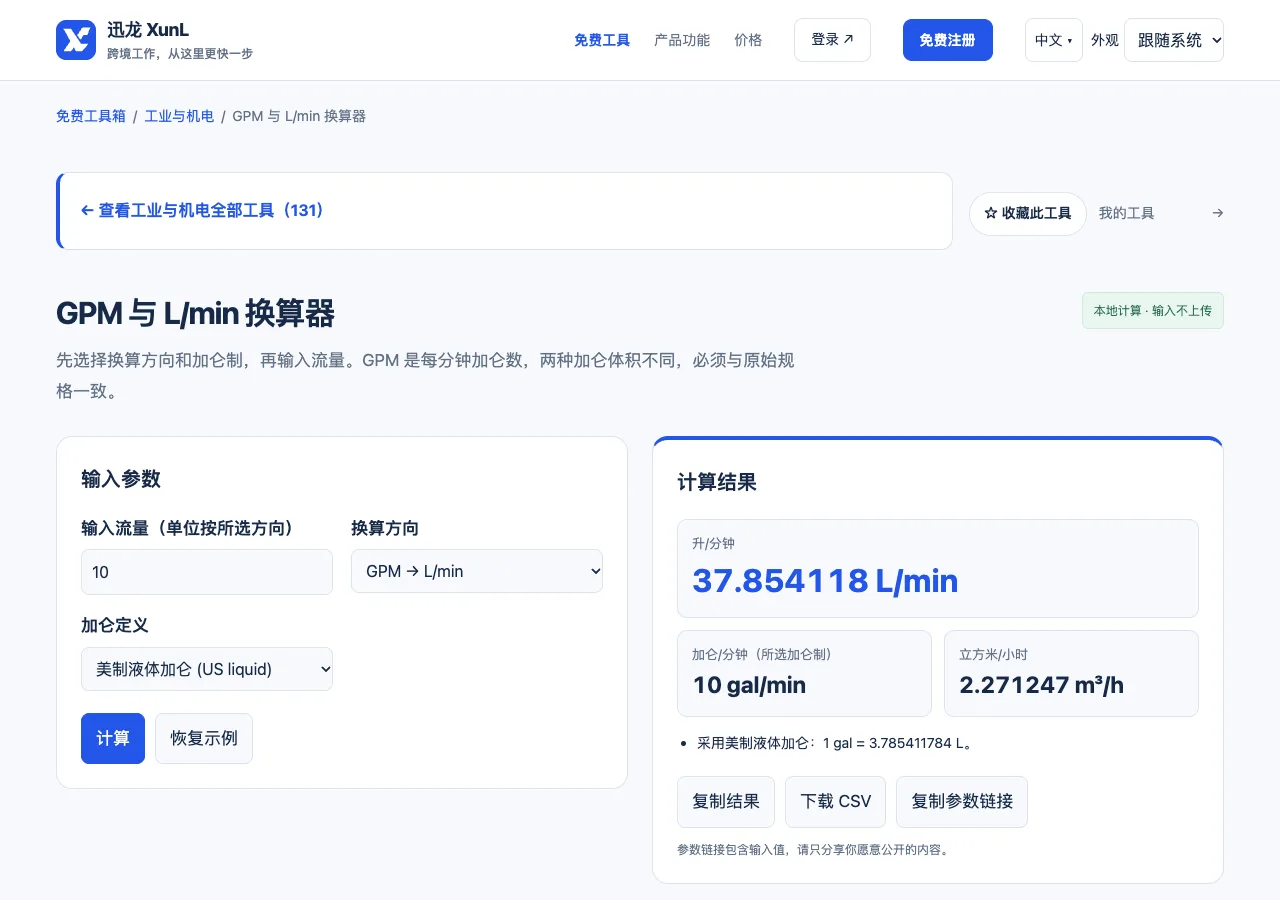Click the 恢复示例 button
The image size is (1280, 900).
click(204, 738)
